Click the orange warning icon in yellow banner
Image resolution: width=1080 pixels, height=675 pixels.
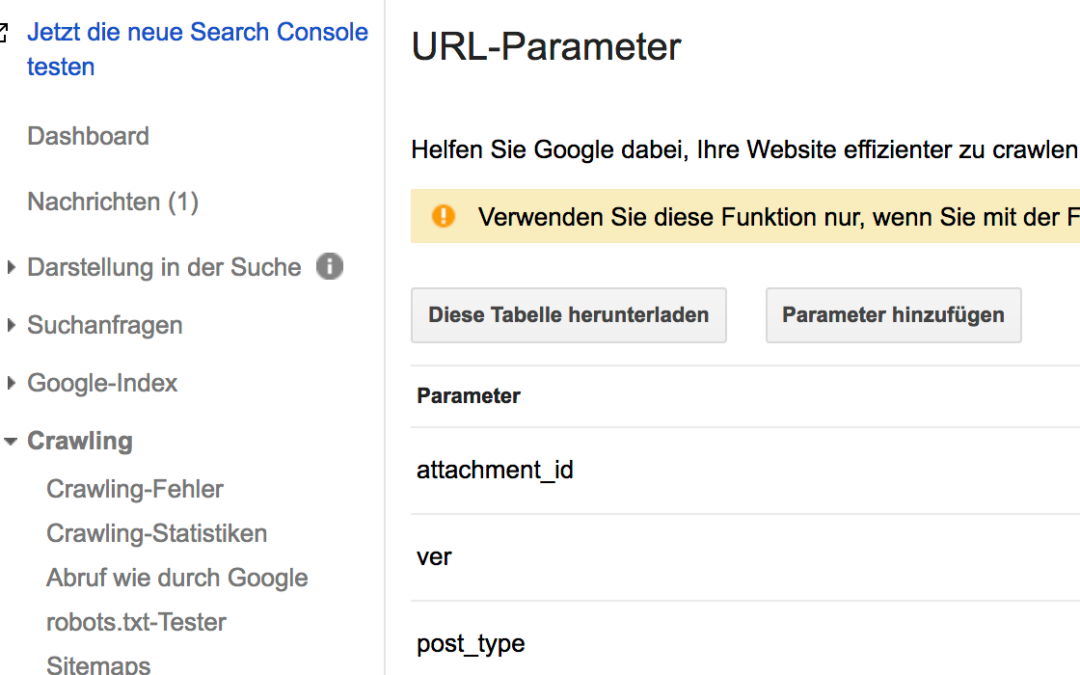(x=443, y=216)
